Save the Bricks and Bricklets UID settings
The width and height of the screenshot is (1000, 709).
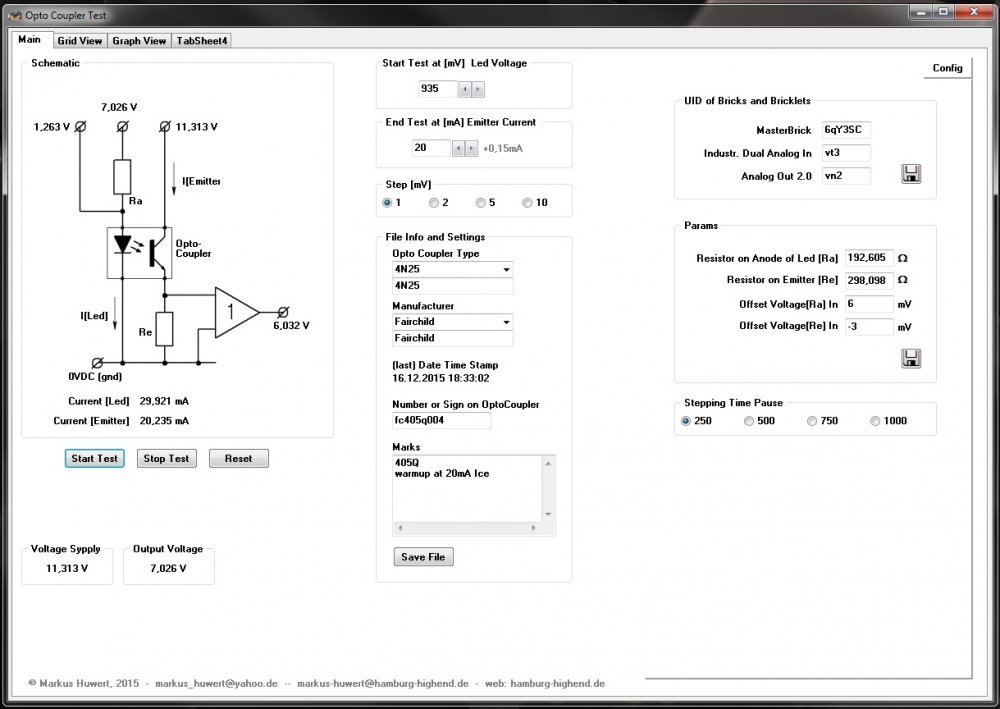[x=910, y=174]
